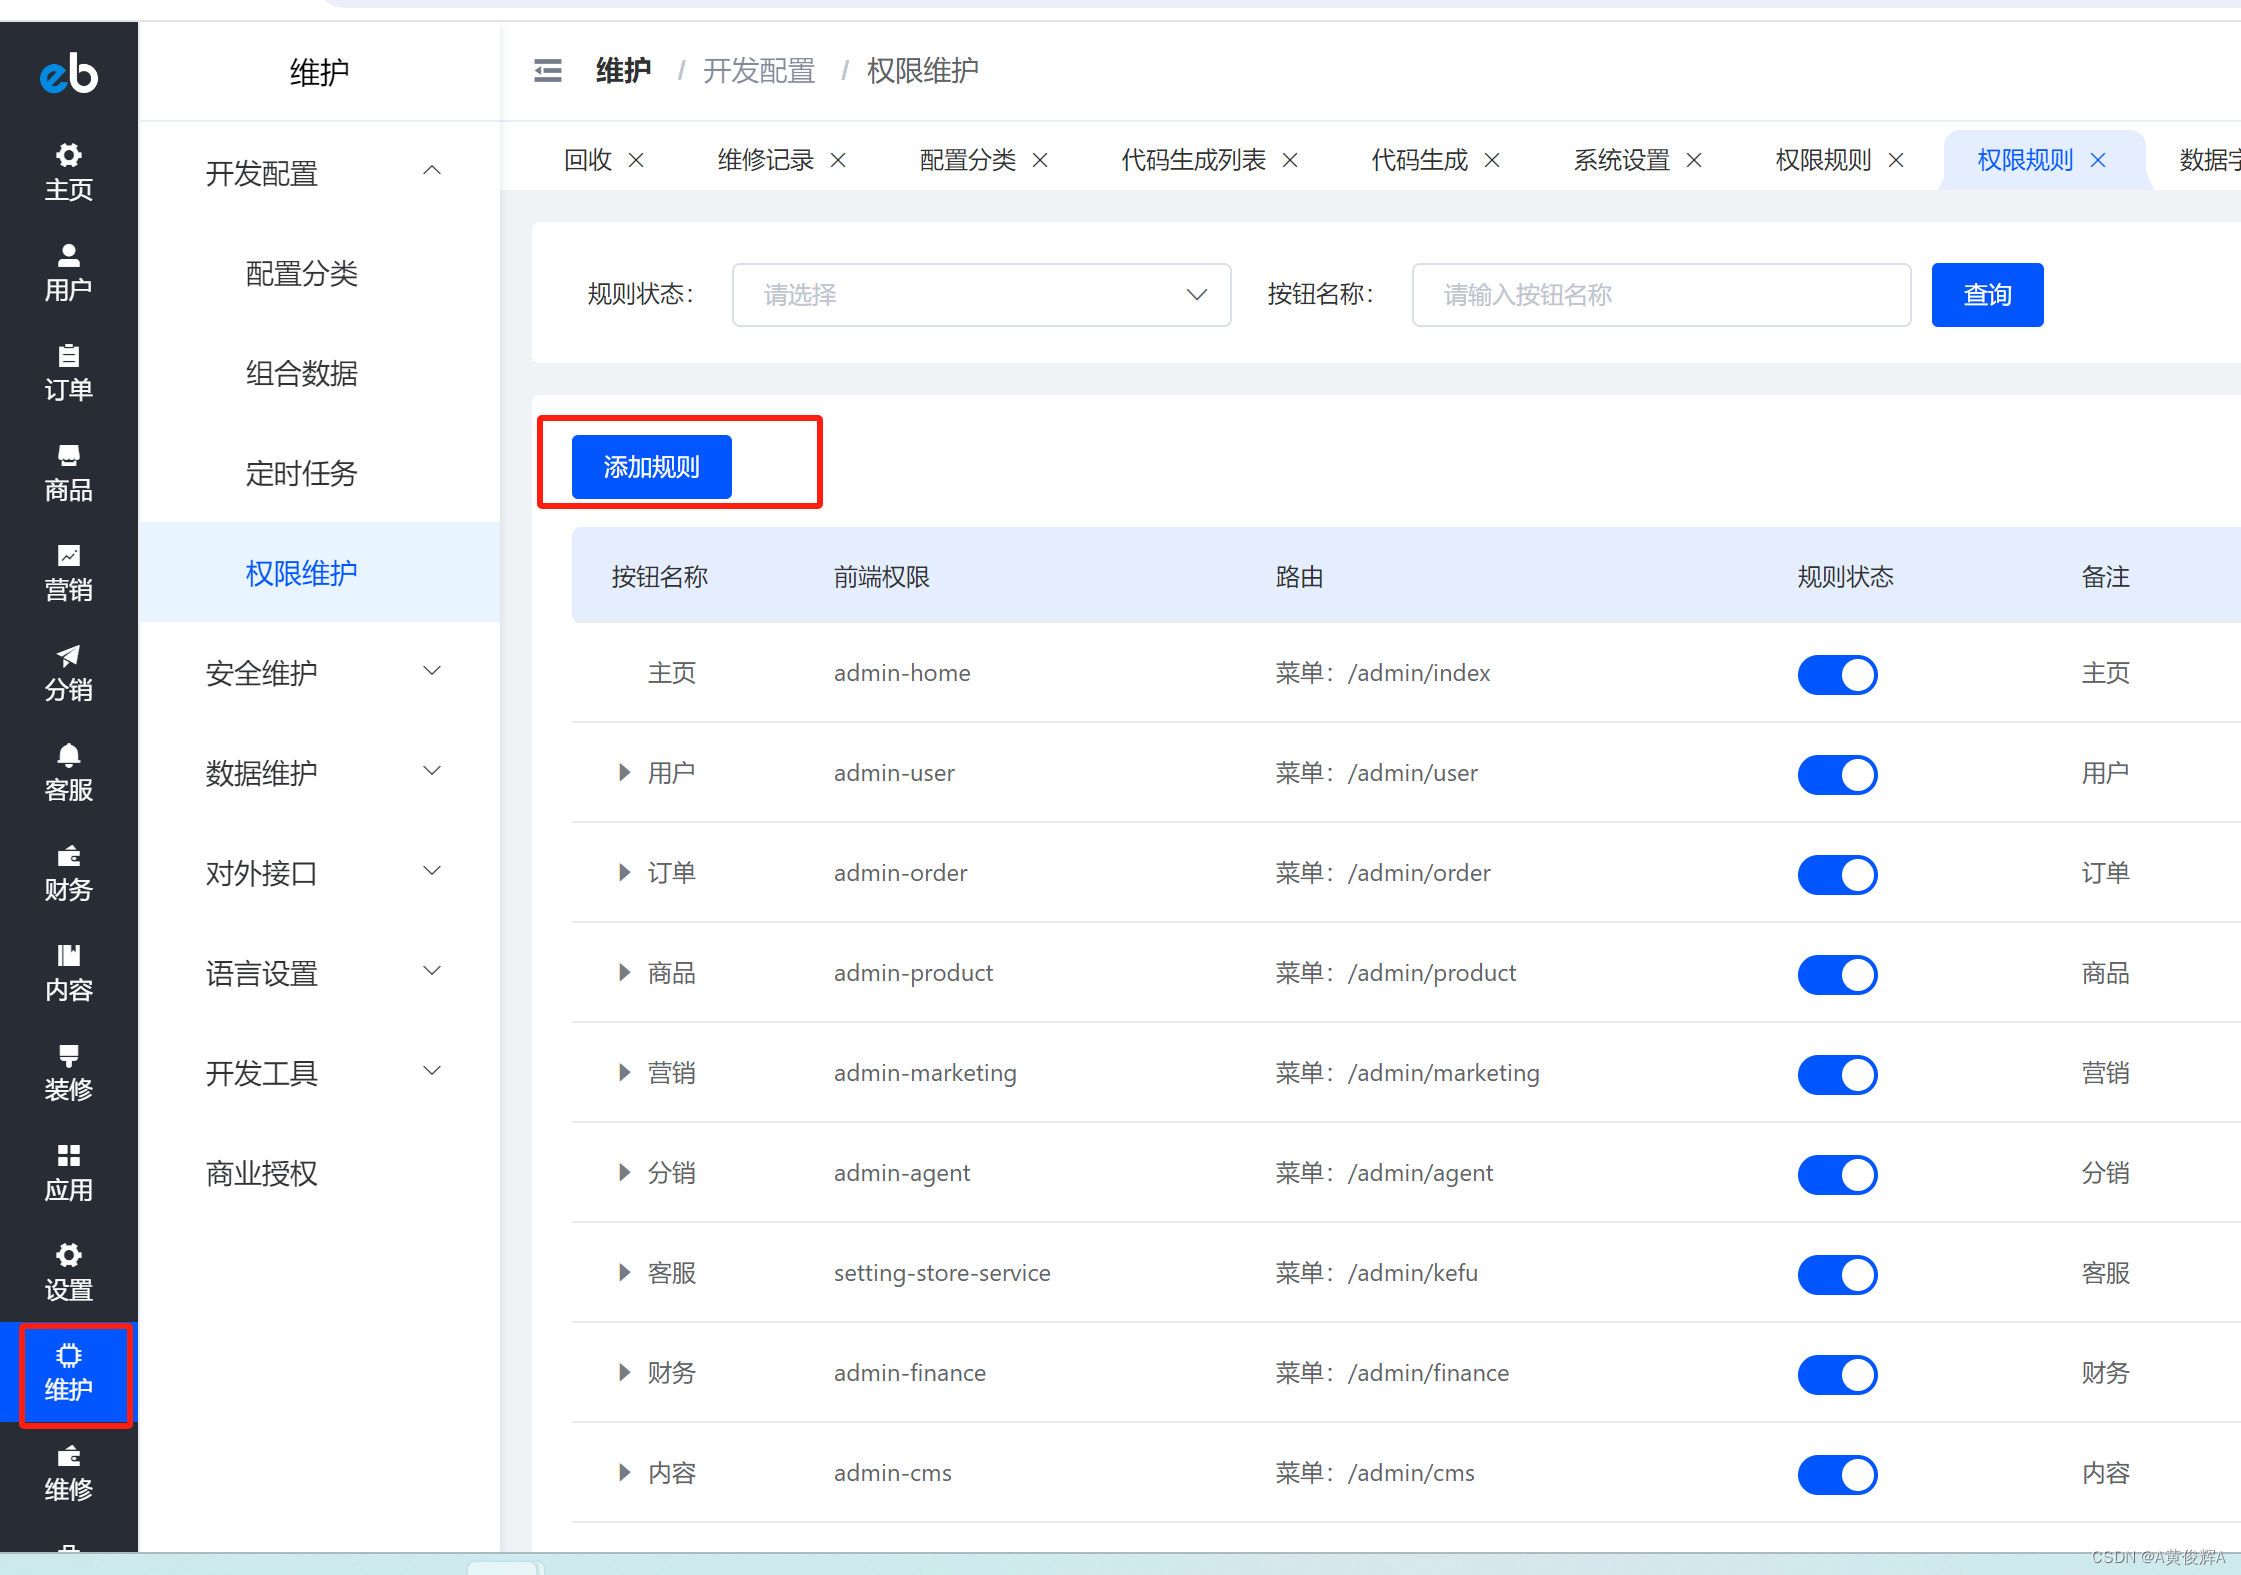Open the 应用 apps sidebar icon

[x=69, y=1172]
